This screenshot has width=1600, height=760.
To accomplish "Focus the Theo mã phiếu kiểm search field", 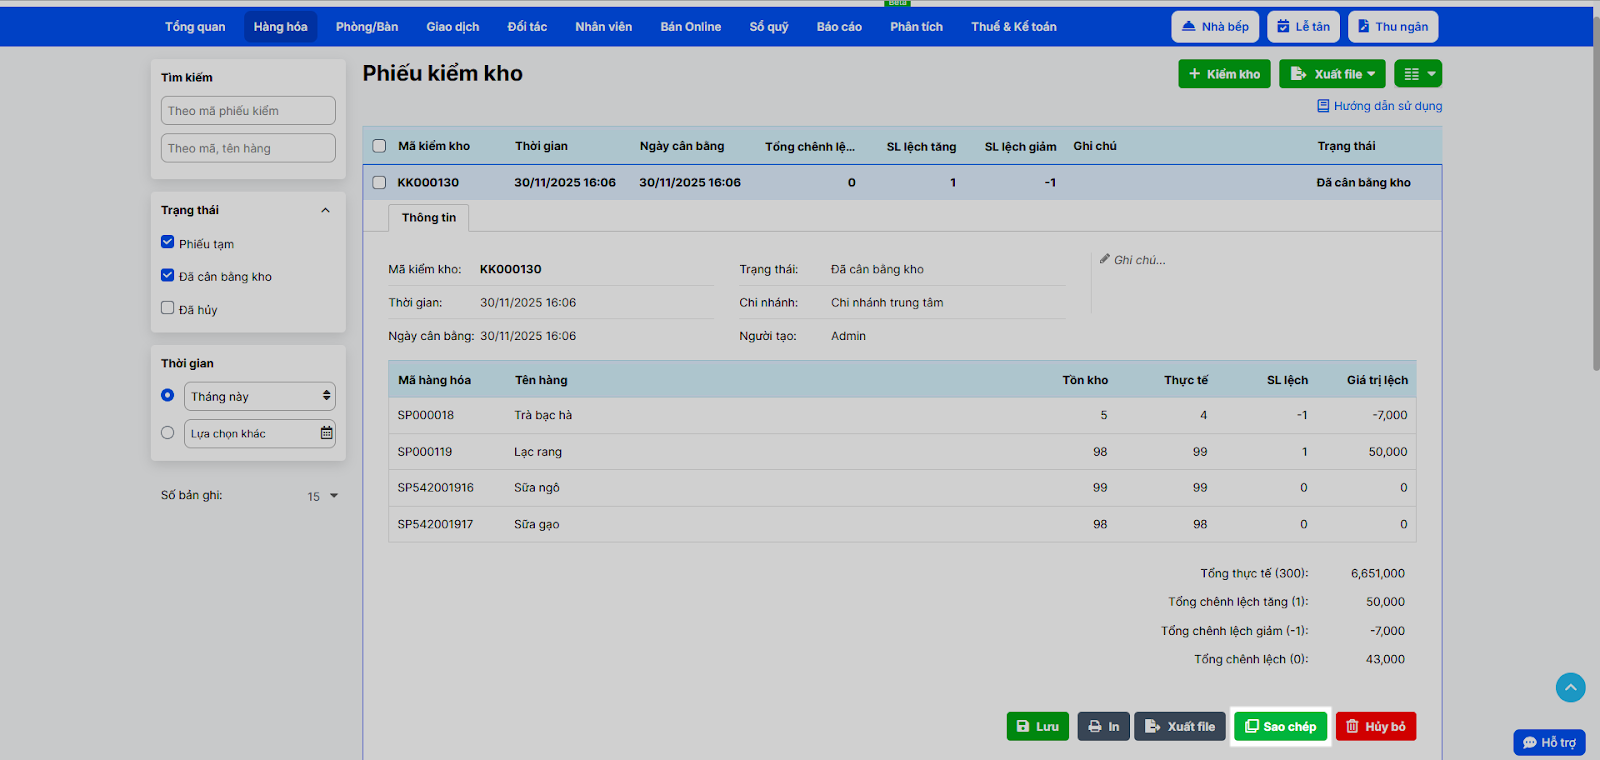I will (248, 111).
